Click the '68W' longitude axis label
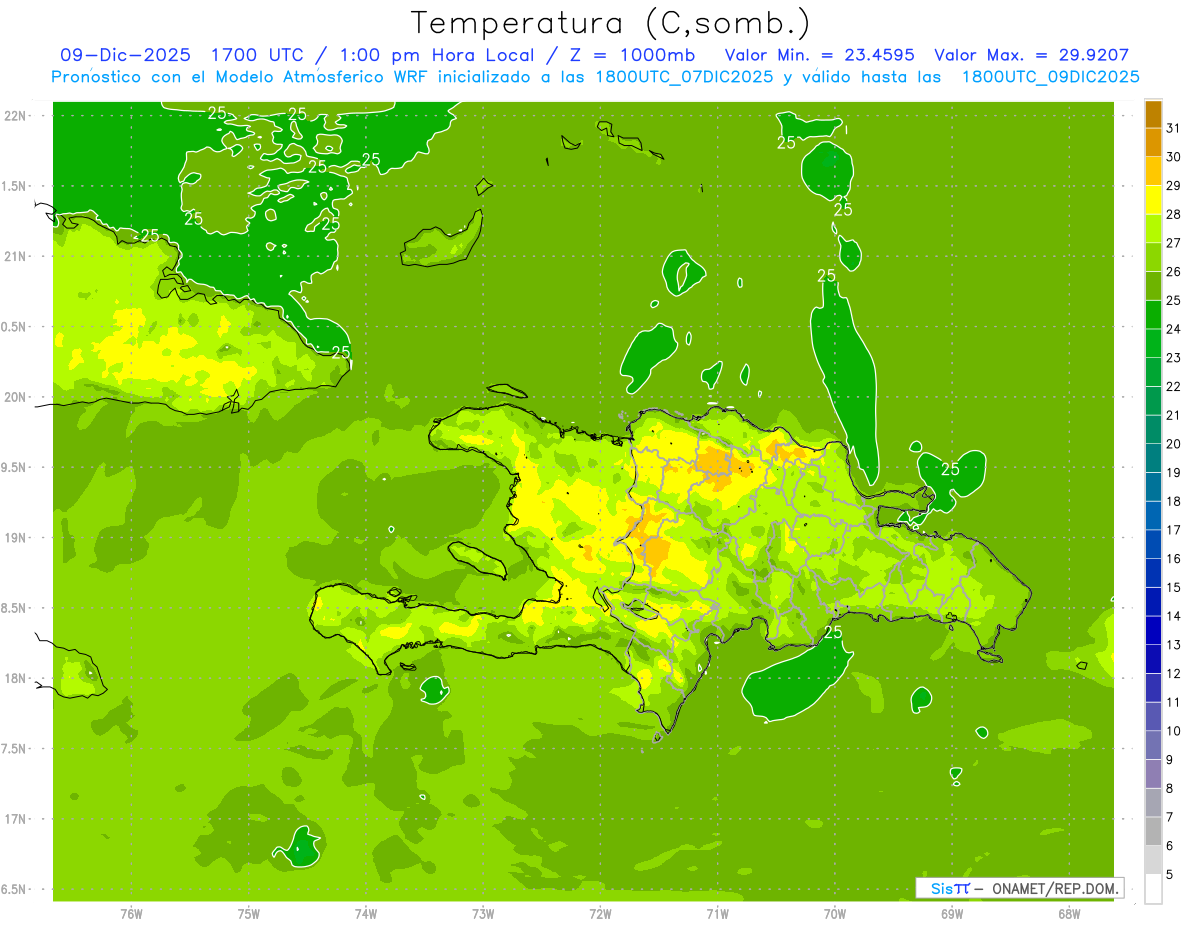 click(x=1069, y=913)
